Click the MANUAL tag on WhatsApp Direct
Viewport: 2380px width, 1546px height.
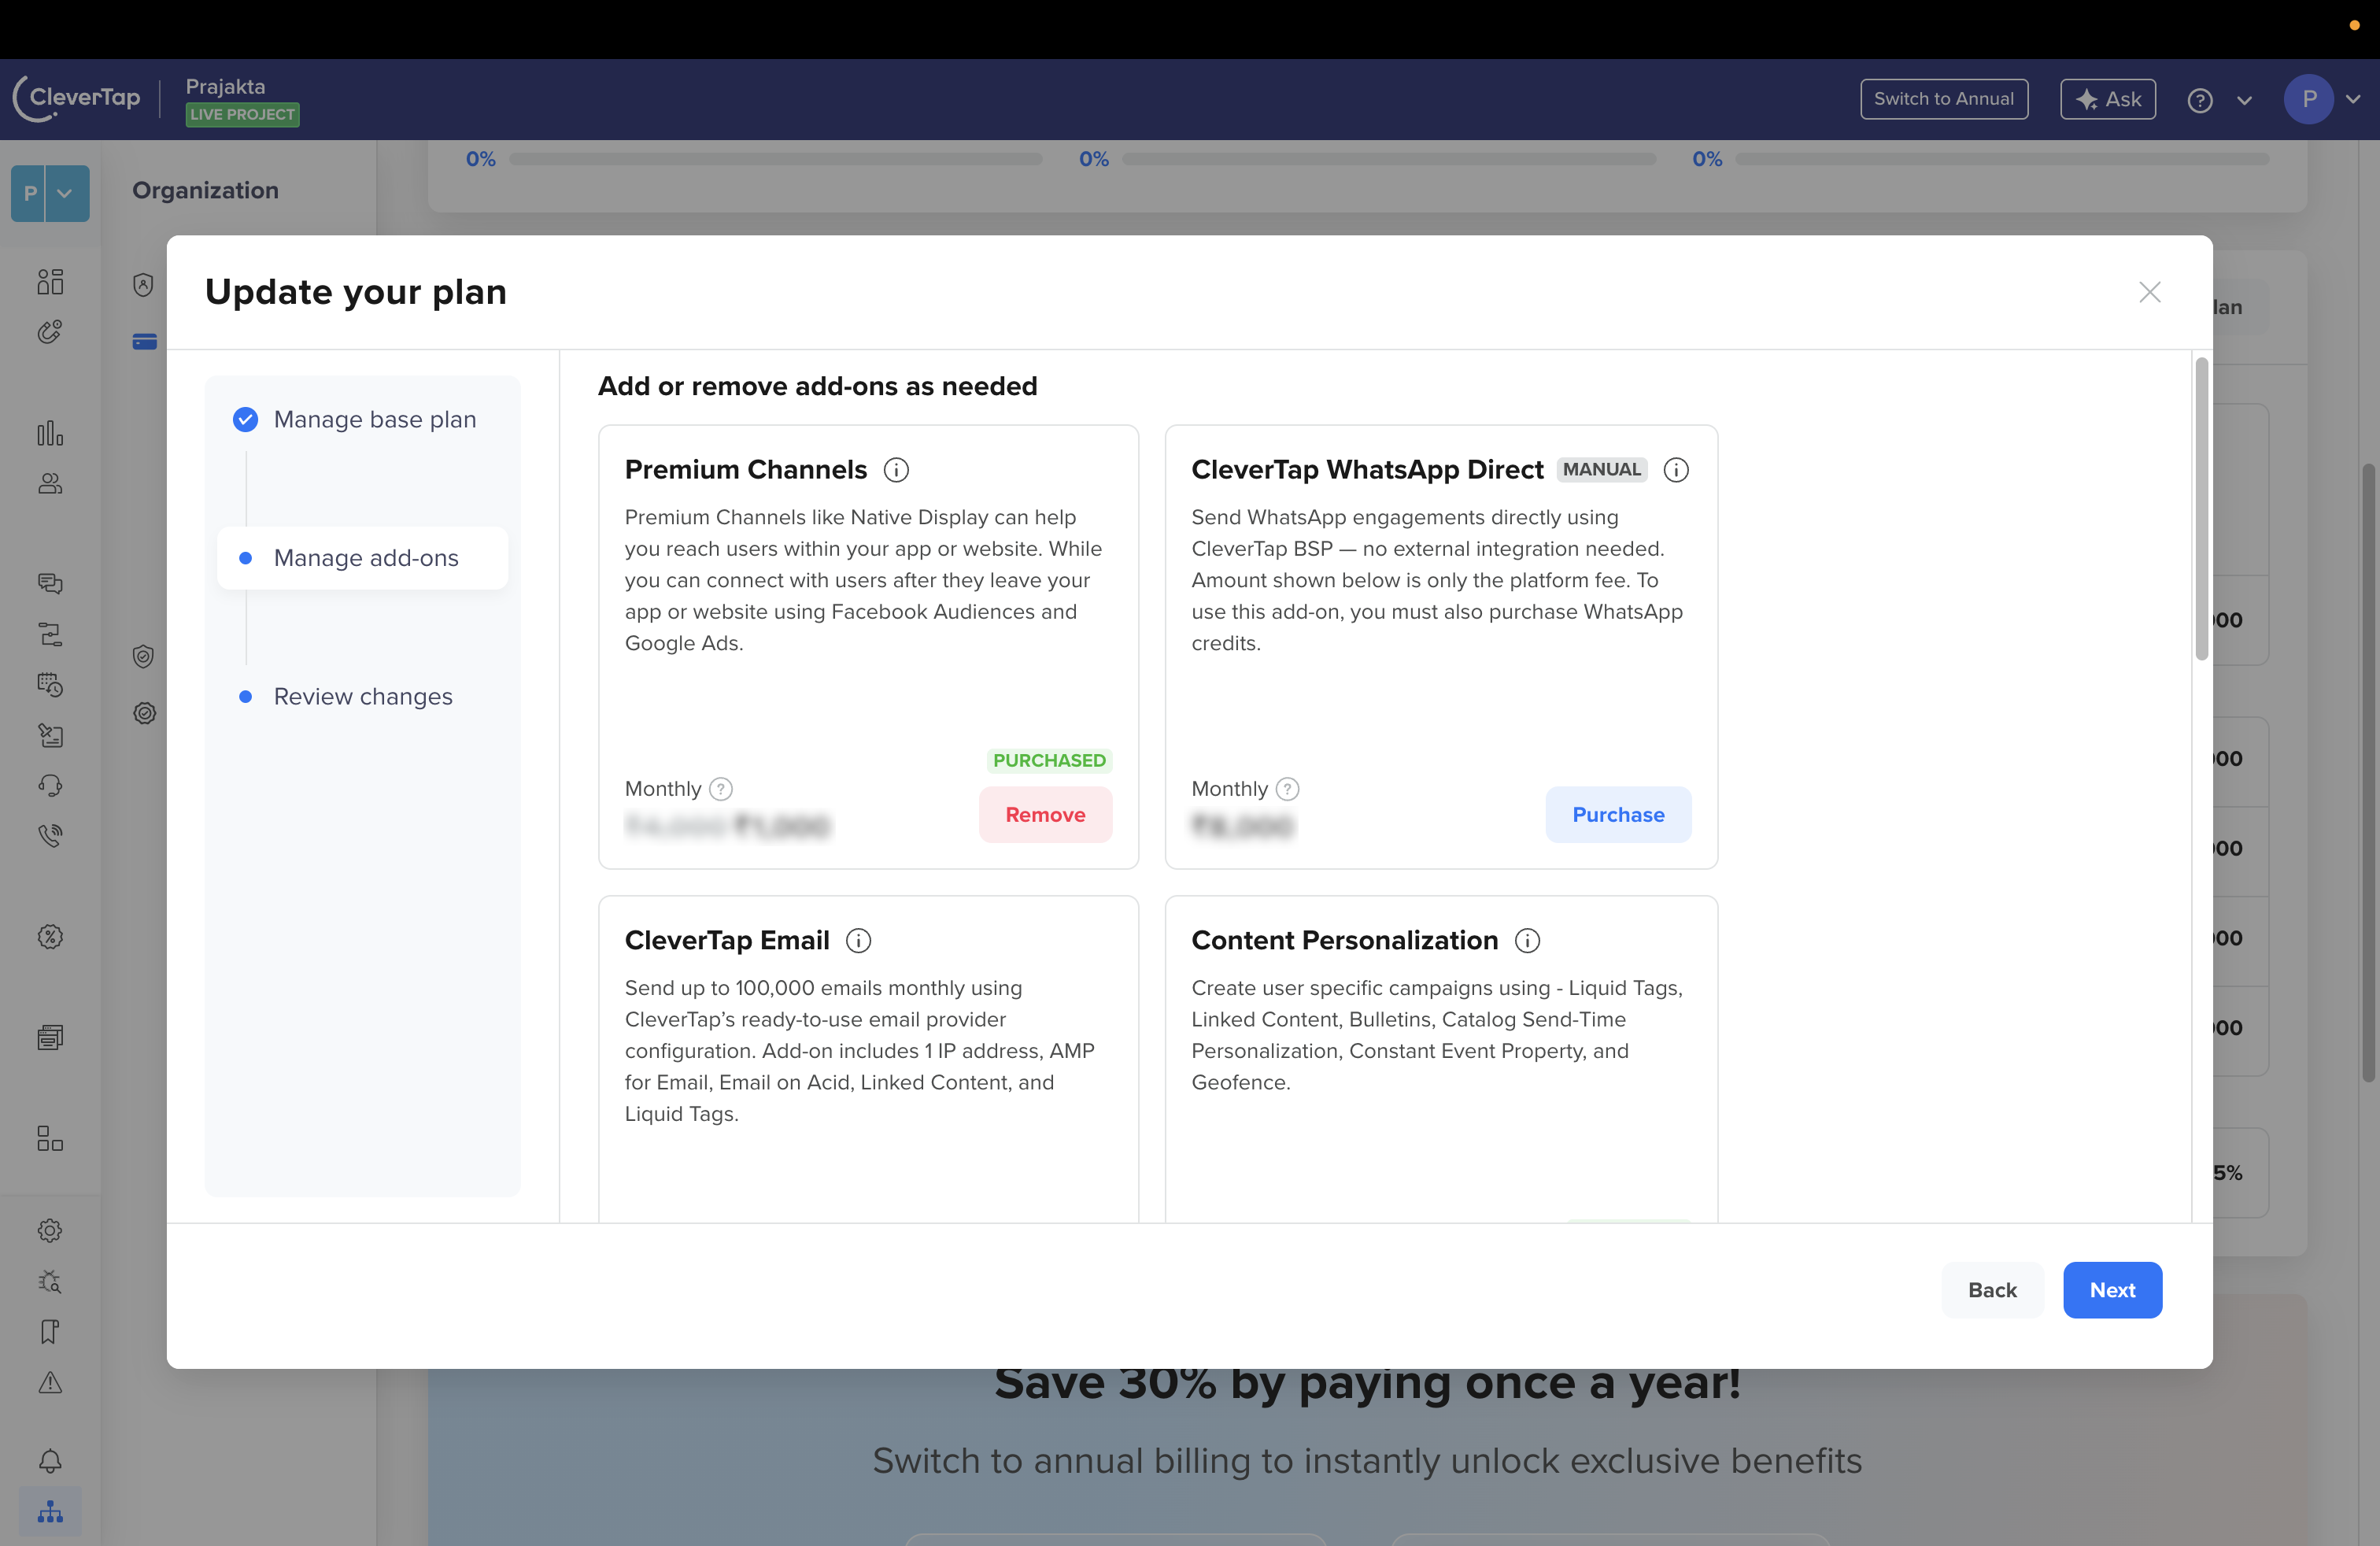coord(1601,470)
